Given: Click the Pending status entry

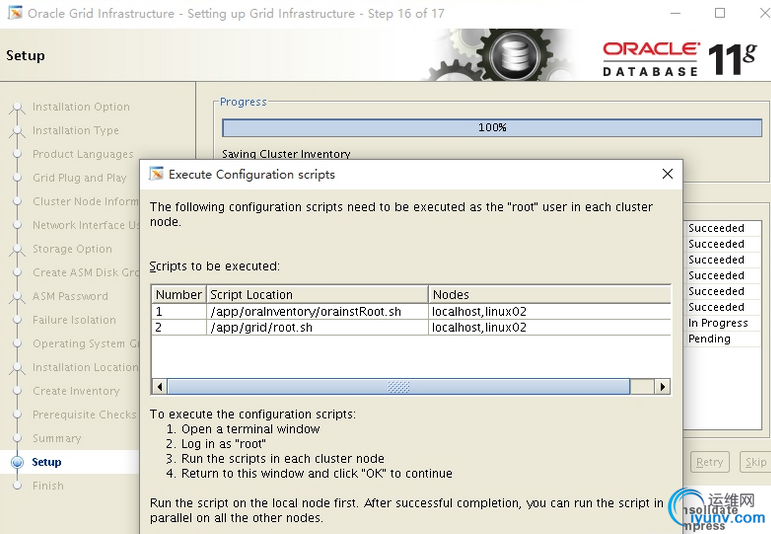Looking at the screenshot, I should coord(709,339).
